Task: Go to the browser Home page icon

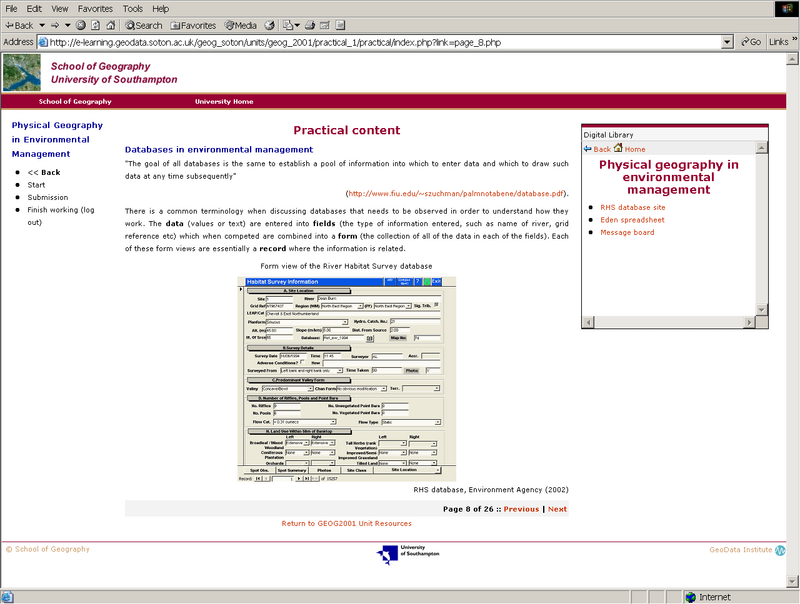Action: tap(111, 25)
